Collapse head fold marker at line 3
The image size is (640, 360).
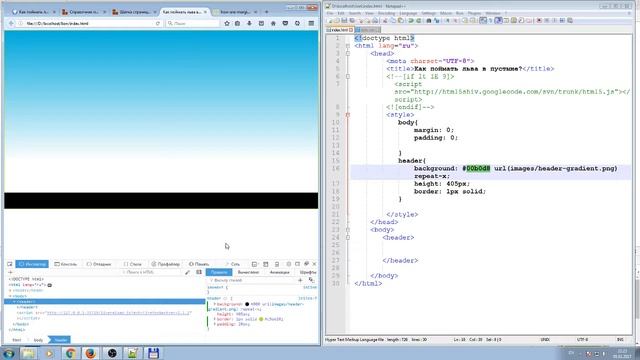(348, 53)
